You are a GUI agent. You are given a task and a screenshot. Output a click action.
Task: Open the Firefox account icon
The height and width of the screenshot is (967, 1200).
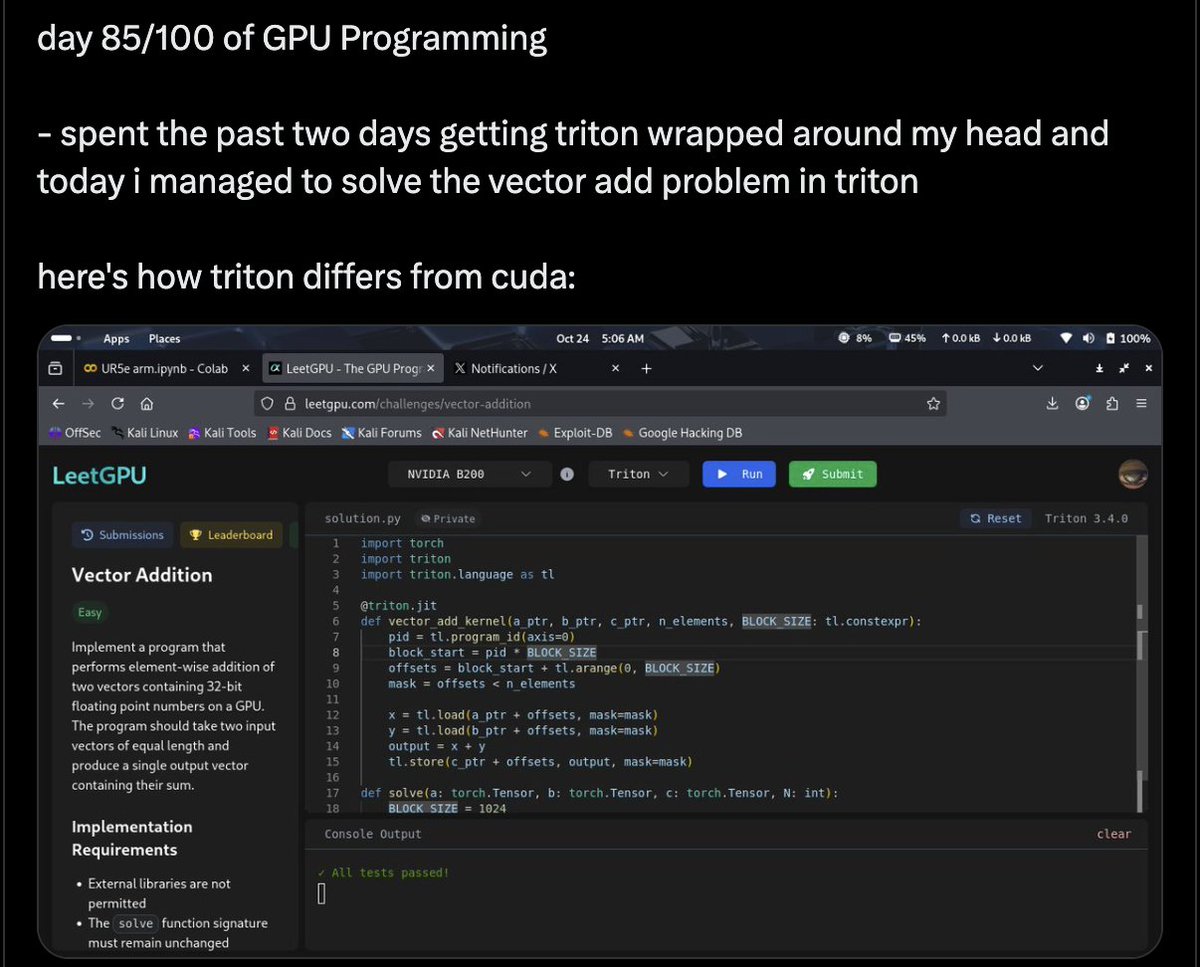[x=1082, y=404]
